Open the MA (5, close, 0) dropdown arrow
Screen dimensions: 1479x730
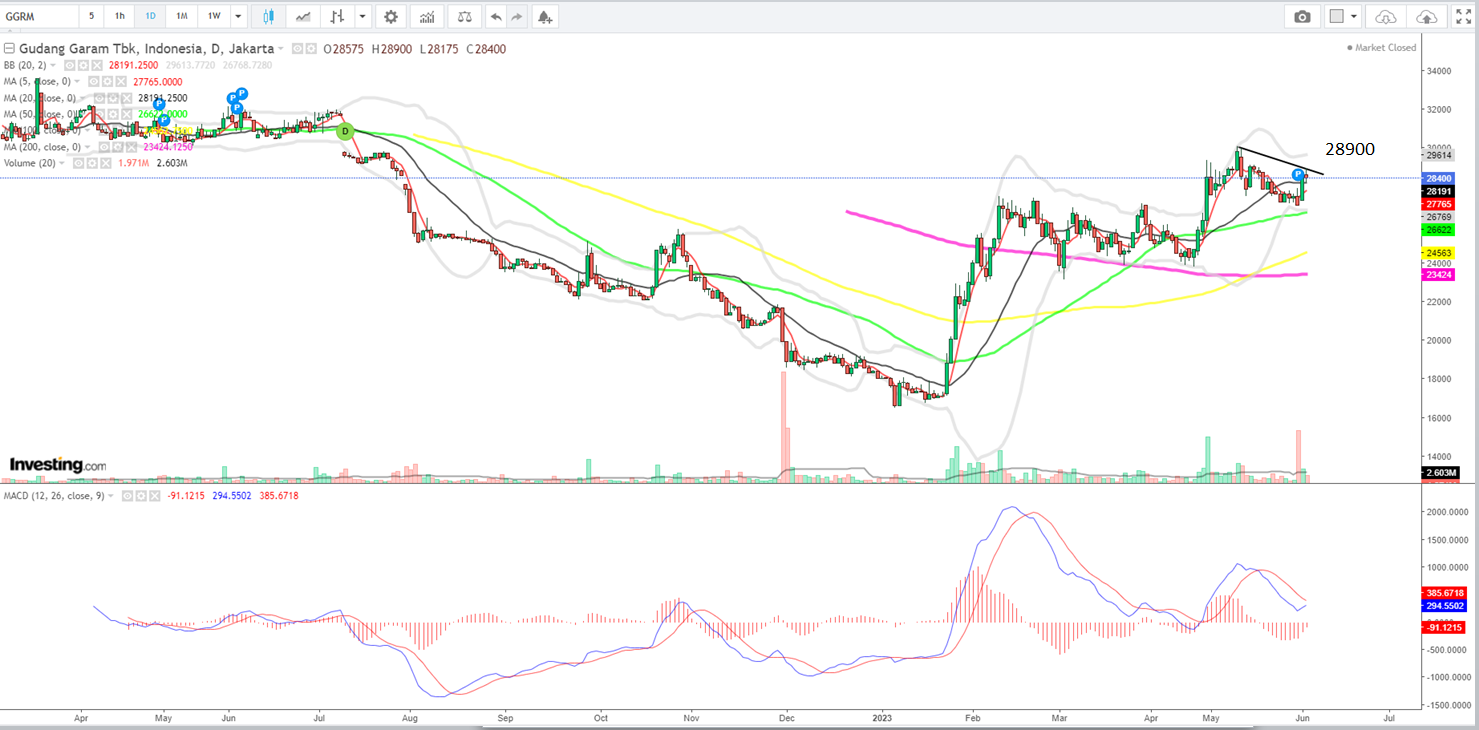coord(77,82)
